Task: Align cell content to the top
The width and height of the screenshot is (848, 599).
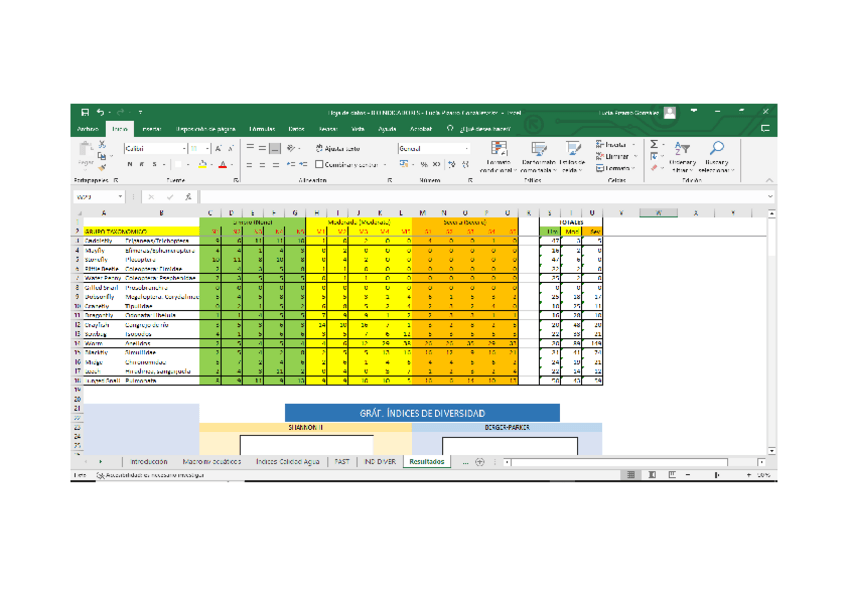Action: click(x=250, y=148)
